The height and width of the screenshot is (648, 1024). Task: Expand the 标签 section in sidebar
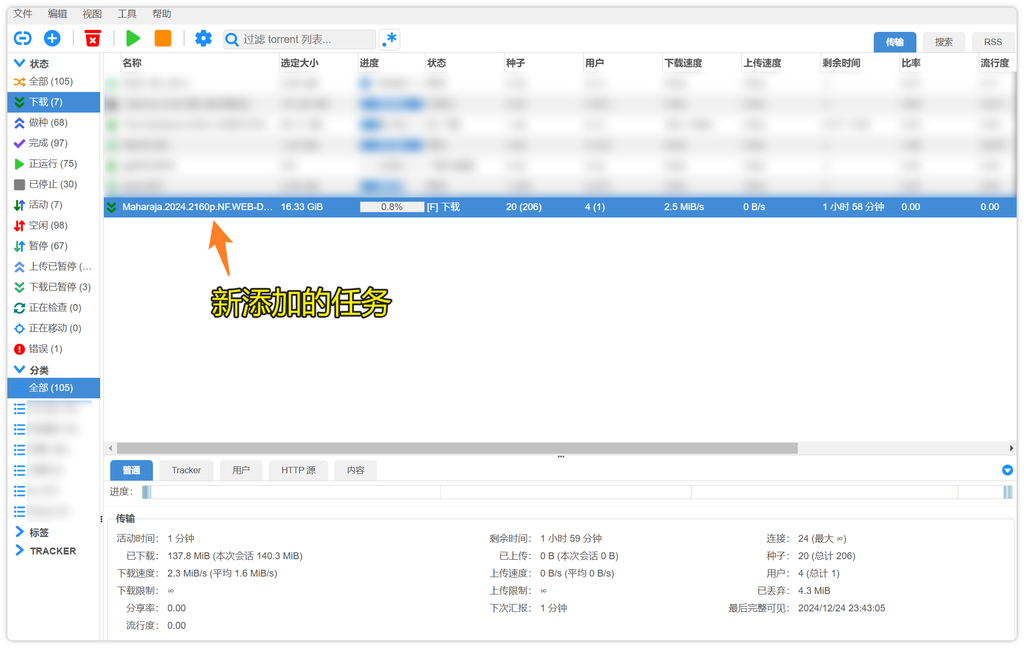click(19, 532)
